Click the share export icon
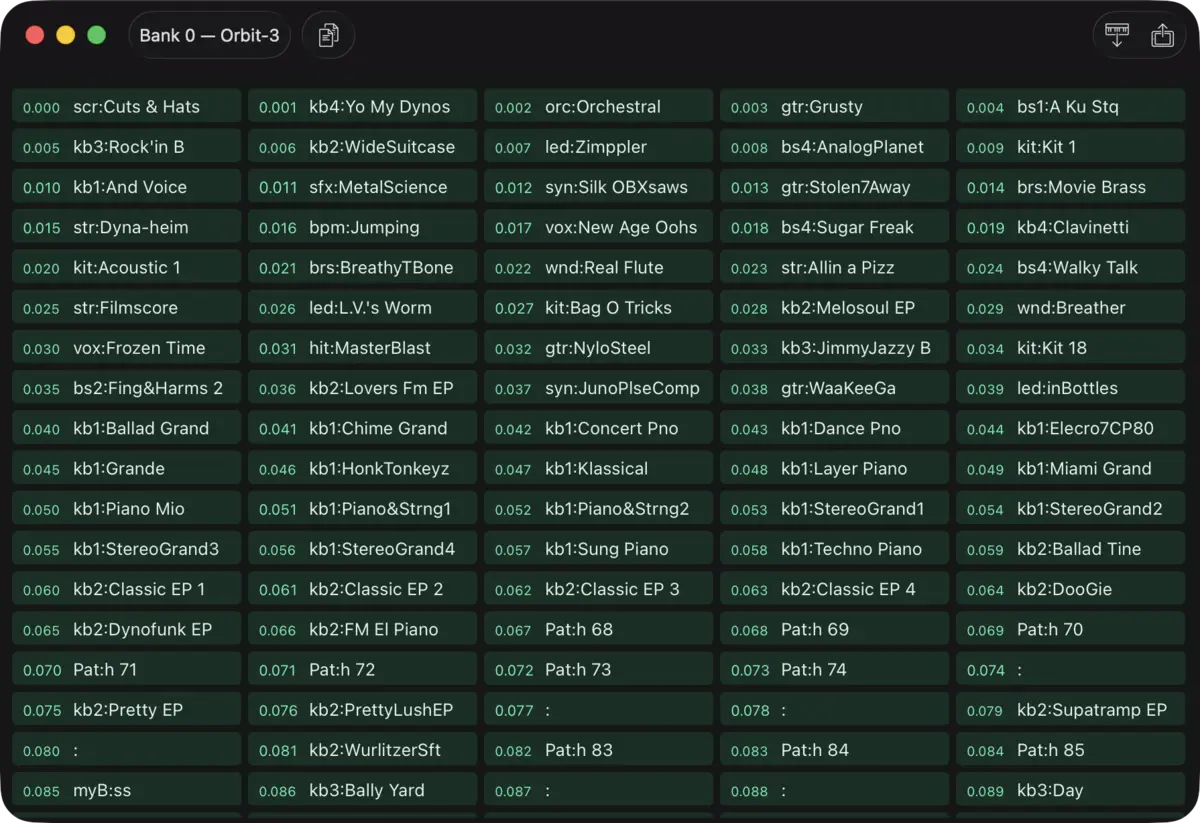1200x823 pixels. click(1162, 35)
